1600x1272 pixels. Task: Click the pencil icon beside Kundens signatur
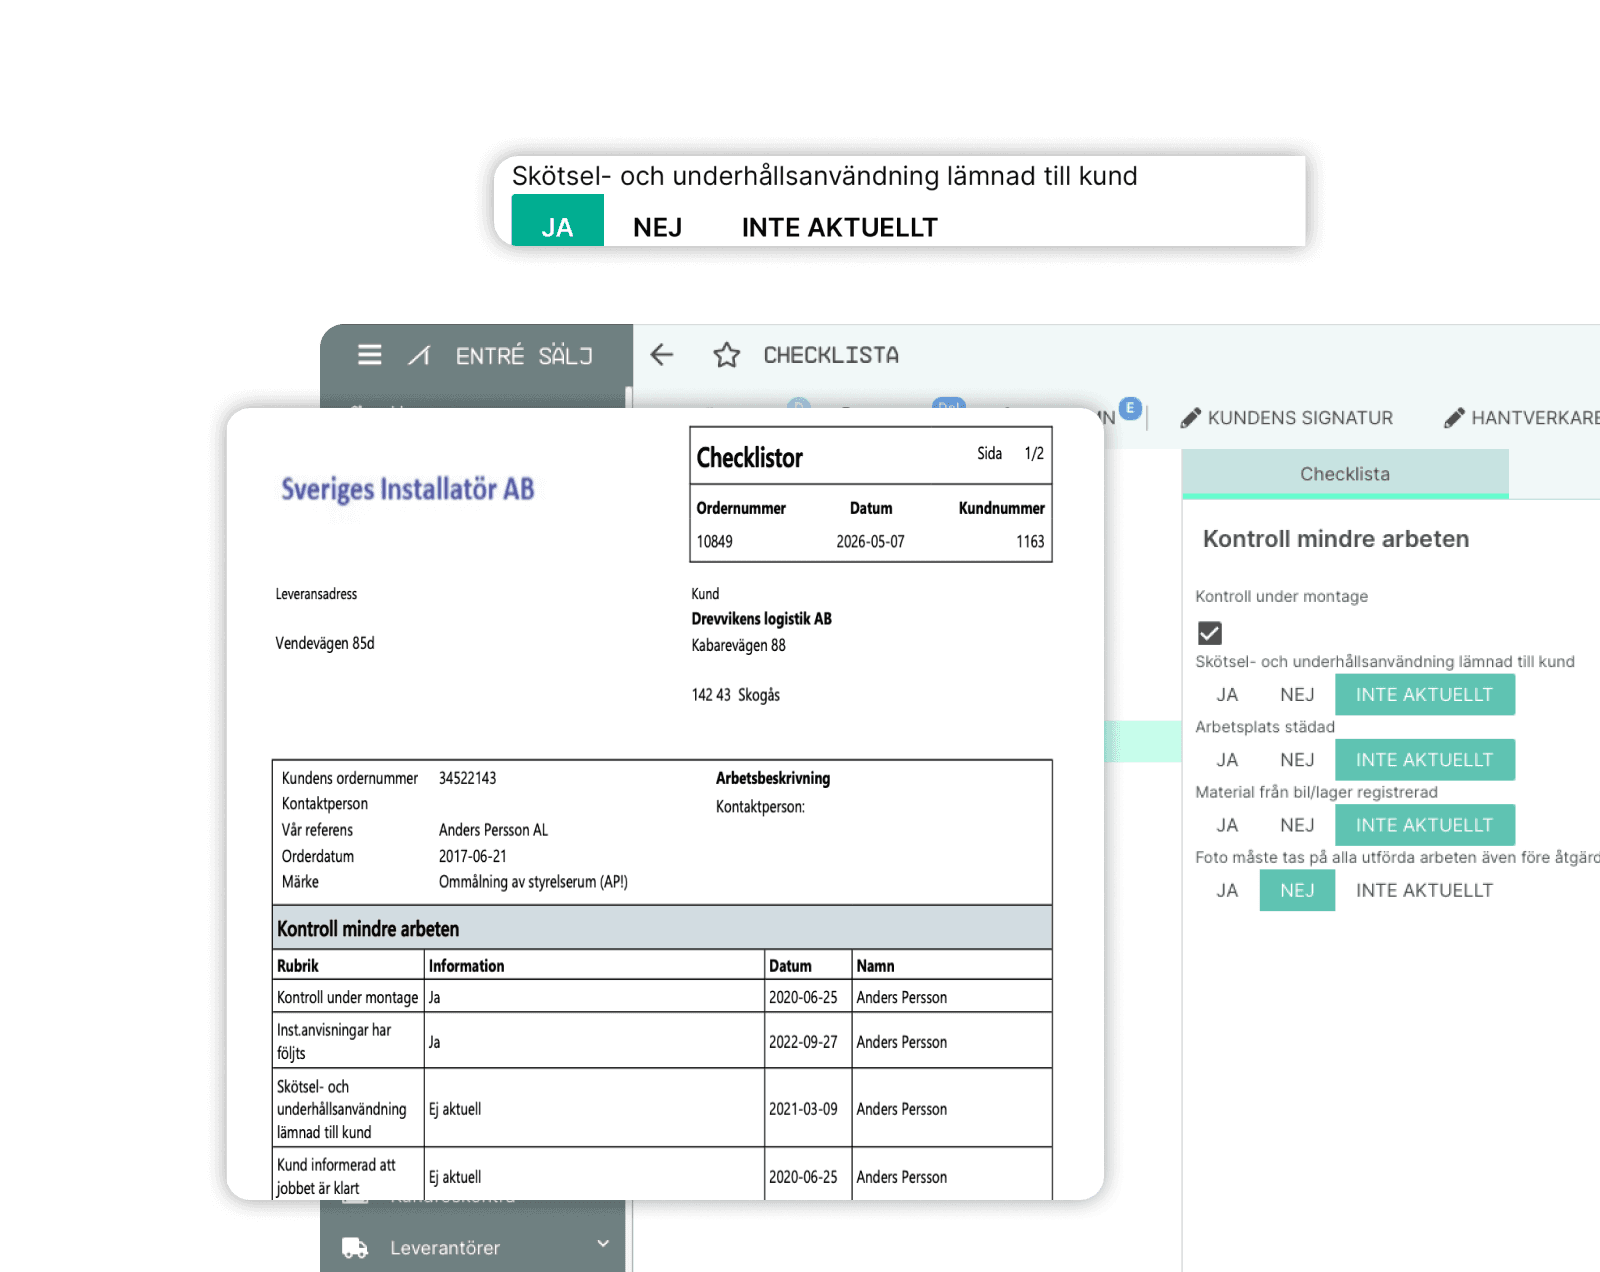[x=1190, y=418]
